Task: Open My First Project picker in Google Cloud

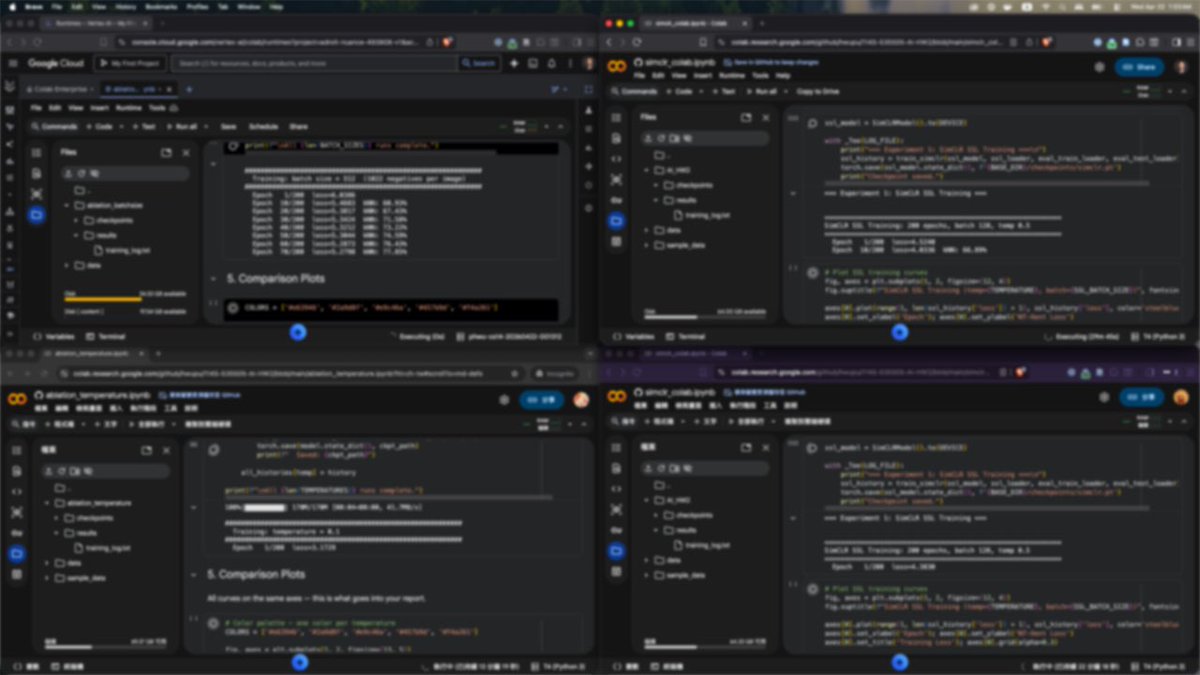Action: (x=130, y=63)
